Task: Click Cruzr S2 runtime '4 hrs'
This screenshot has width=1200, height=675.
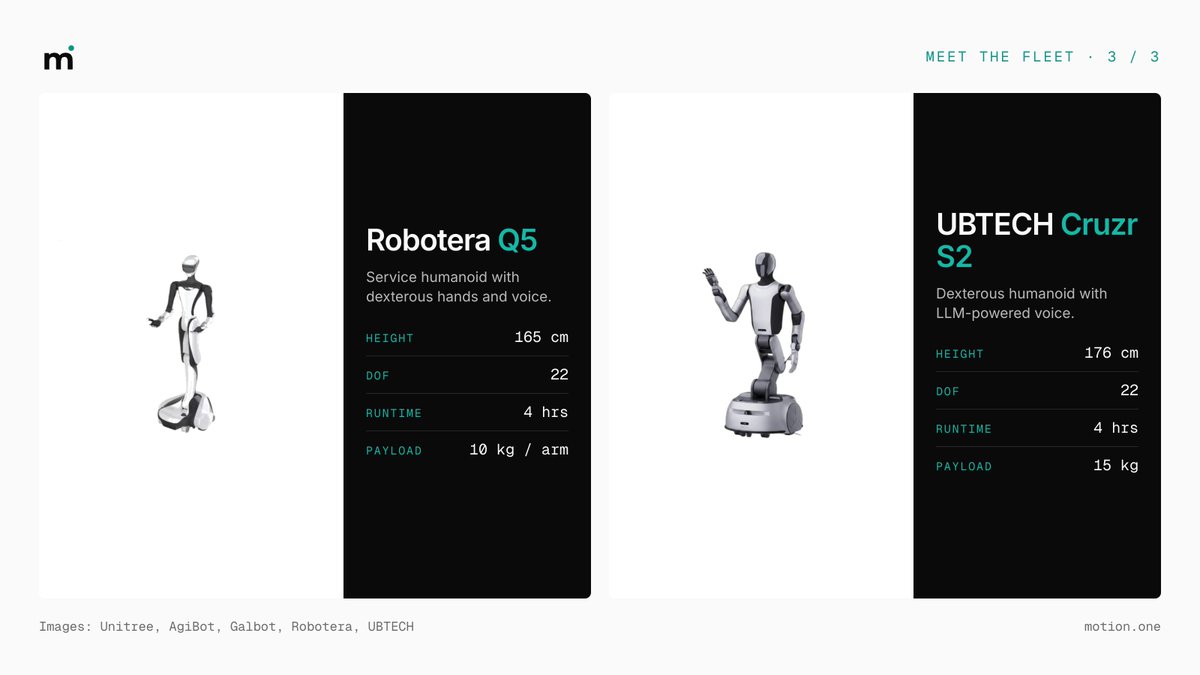Action: [x=1116, y=428]
